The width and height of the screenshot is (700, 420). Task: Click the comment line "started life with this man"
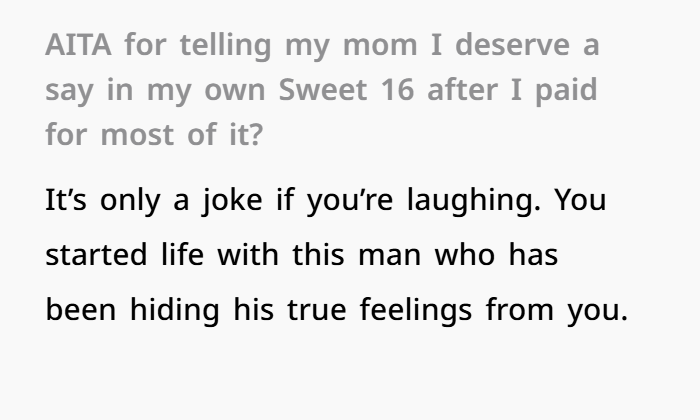302,254
